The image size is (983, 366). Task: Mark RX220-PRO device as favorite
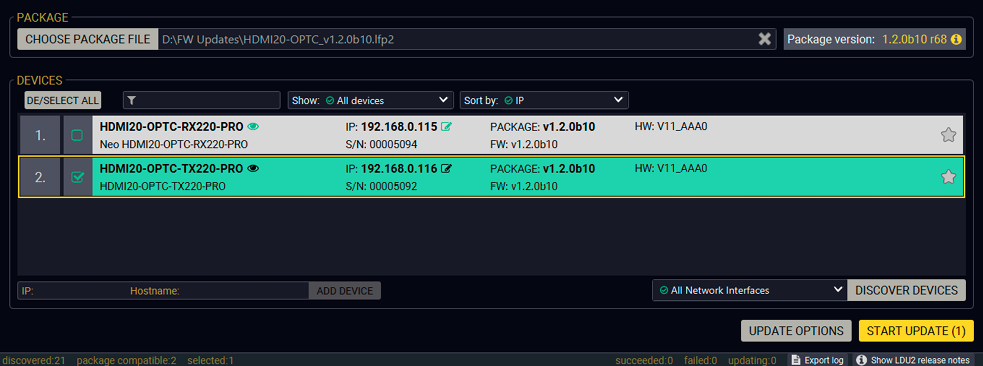948,135
